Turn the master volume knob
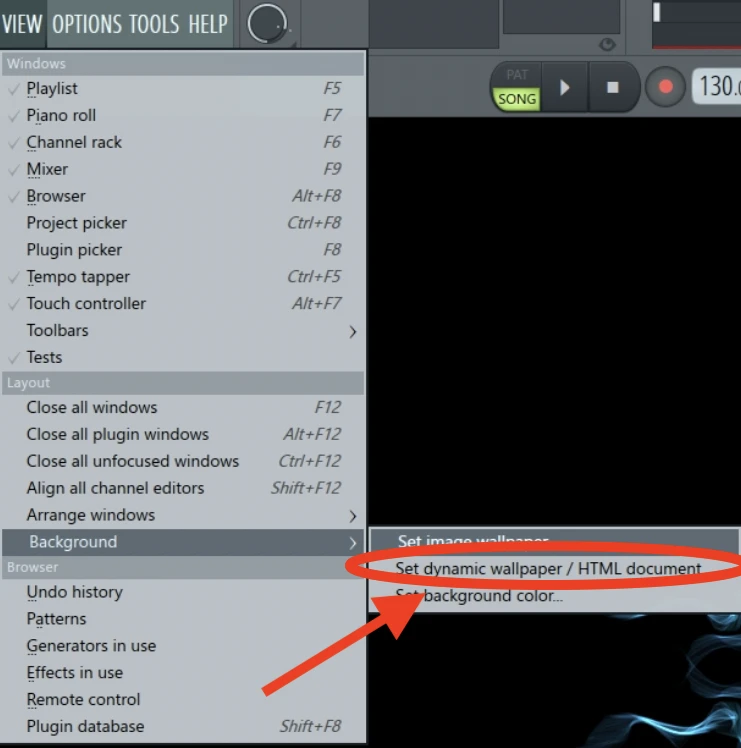Viewport: 741px width, 748px height. [x=267, y=24]
